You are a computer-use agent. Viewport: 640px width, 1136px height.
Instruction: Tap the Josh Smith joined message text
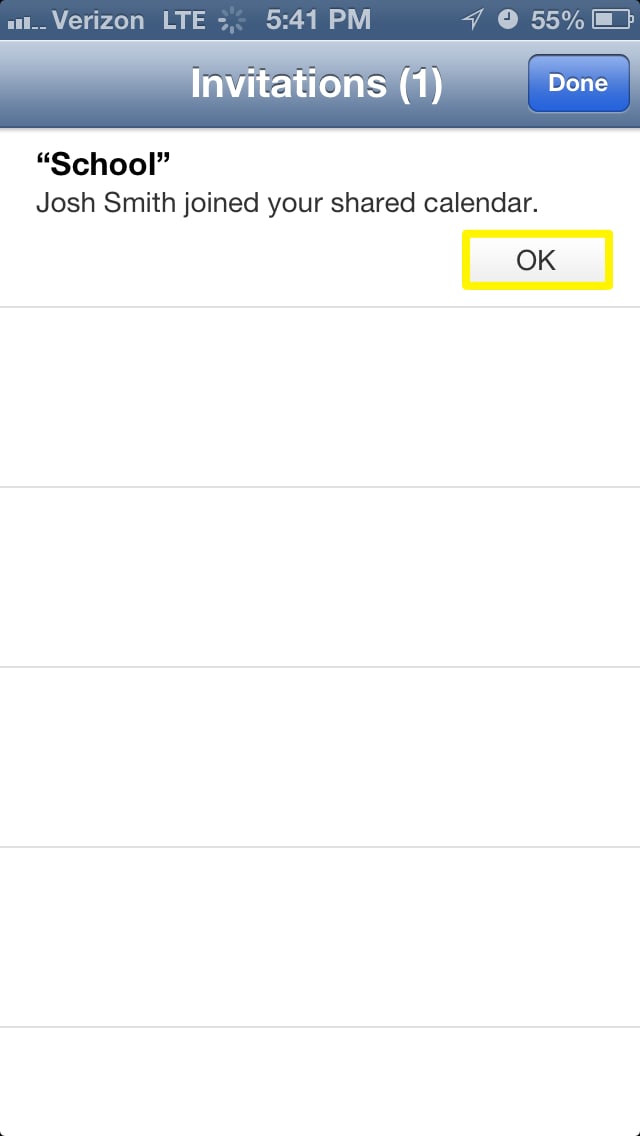287,204
